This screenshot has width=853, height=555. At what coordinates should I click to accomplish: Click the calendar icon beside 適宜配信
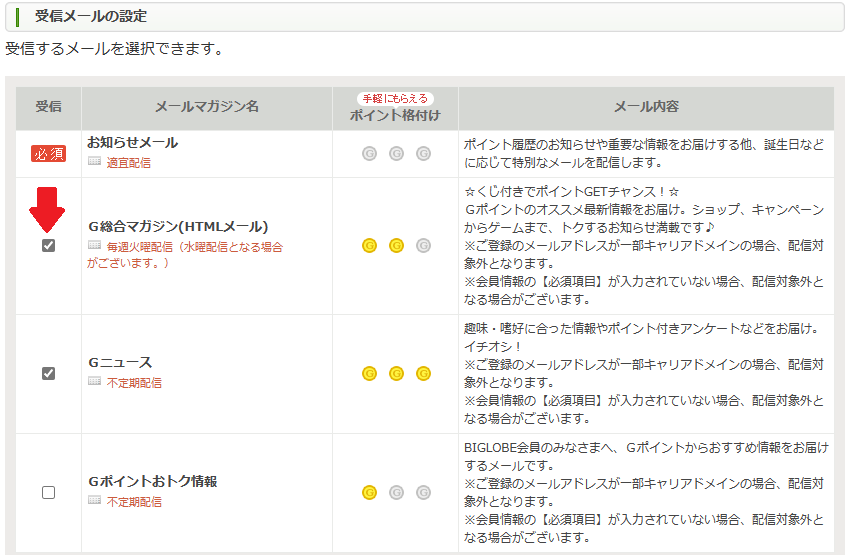click(x=95, y=161)
